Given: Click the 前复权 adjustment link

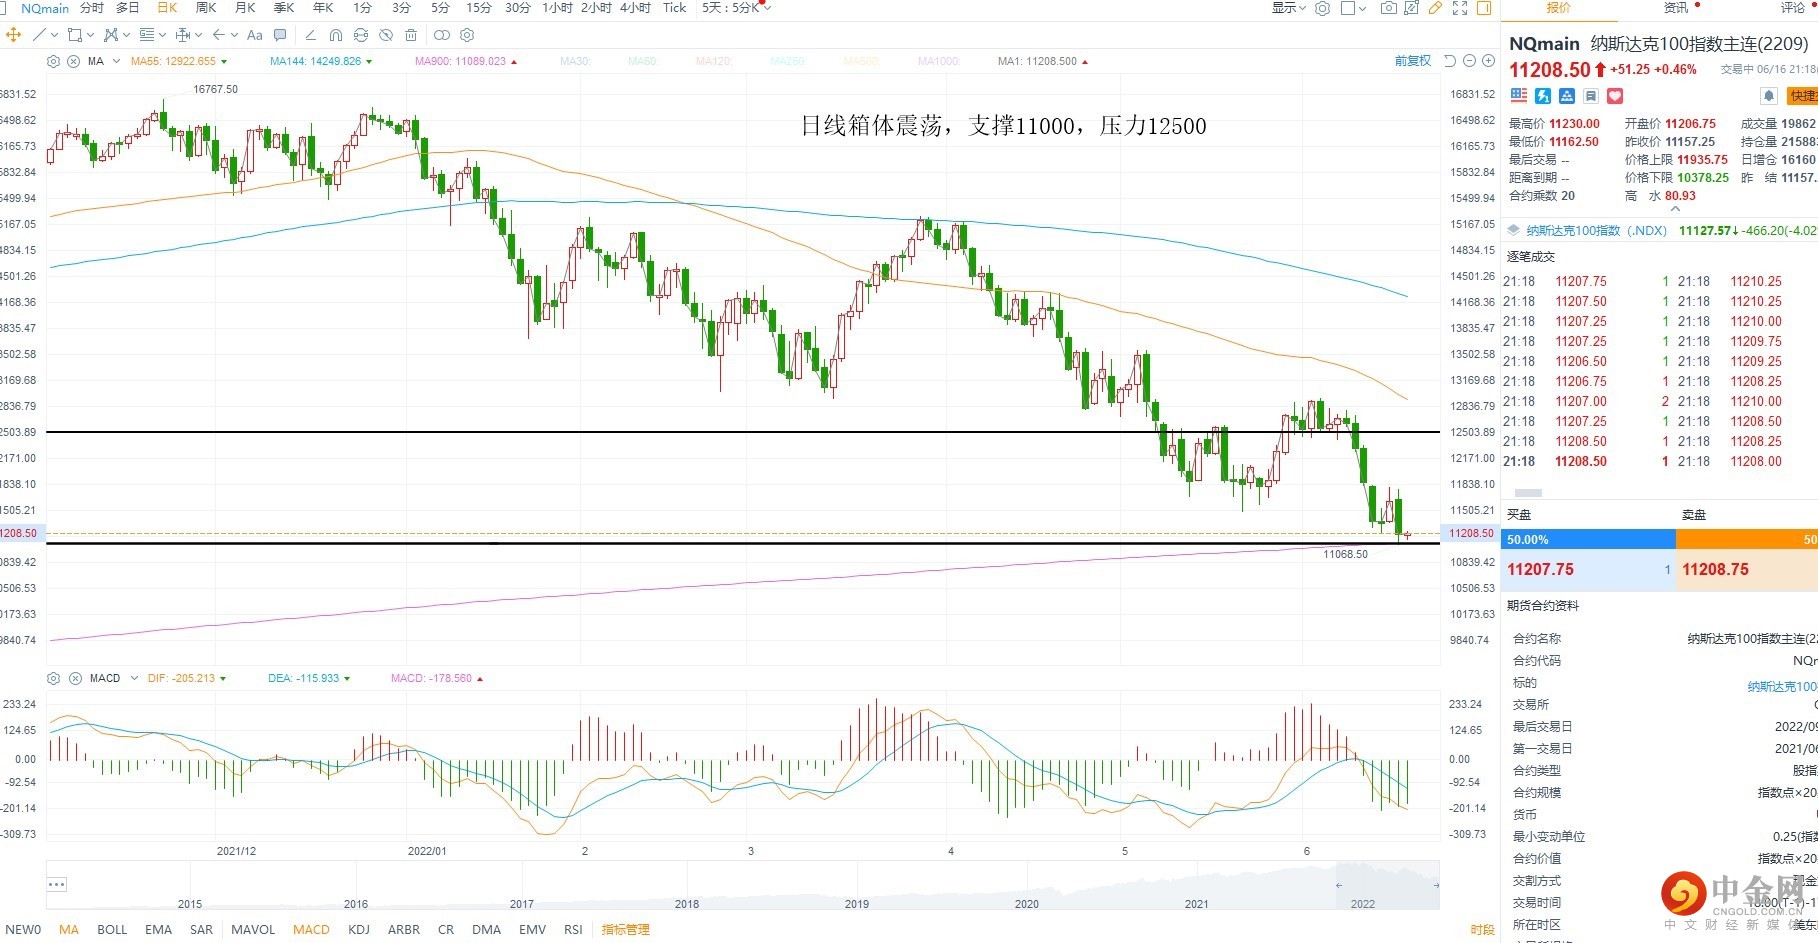Looking at the screenshot, I should coord(1413,61).
